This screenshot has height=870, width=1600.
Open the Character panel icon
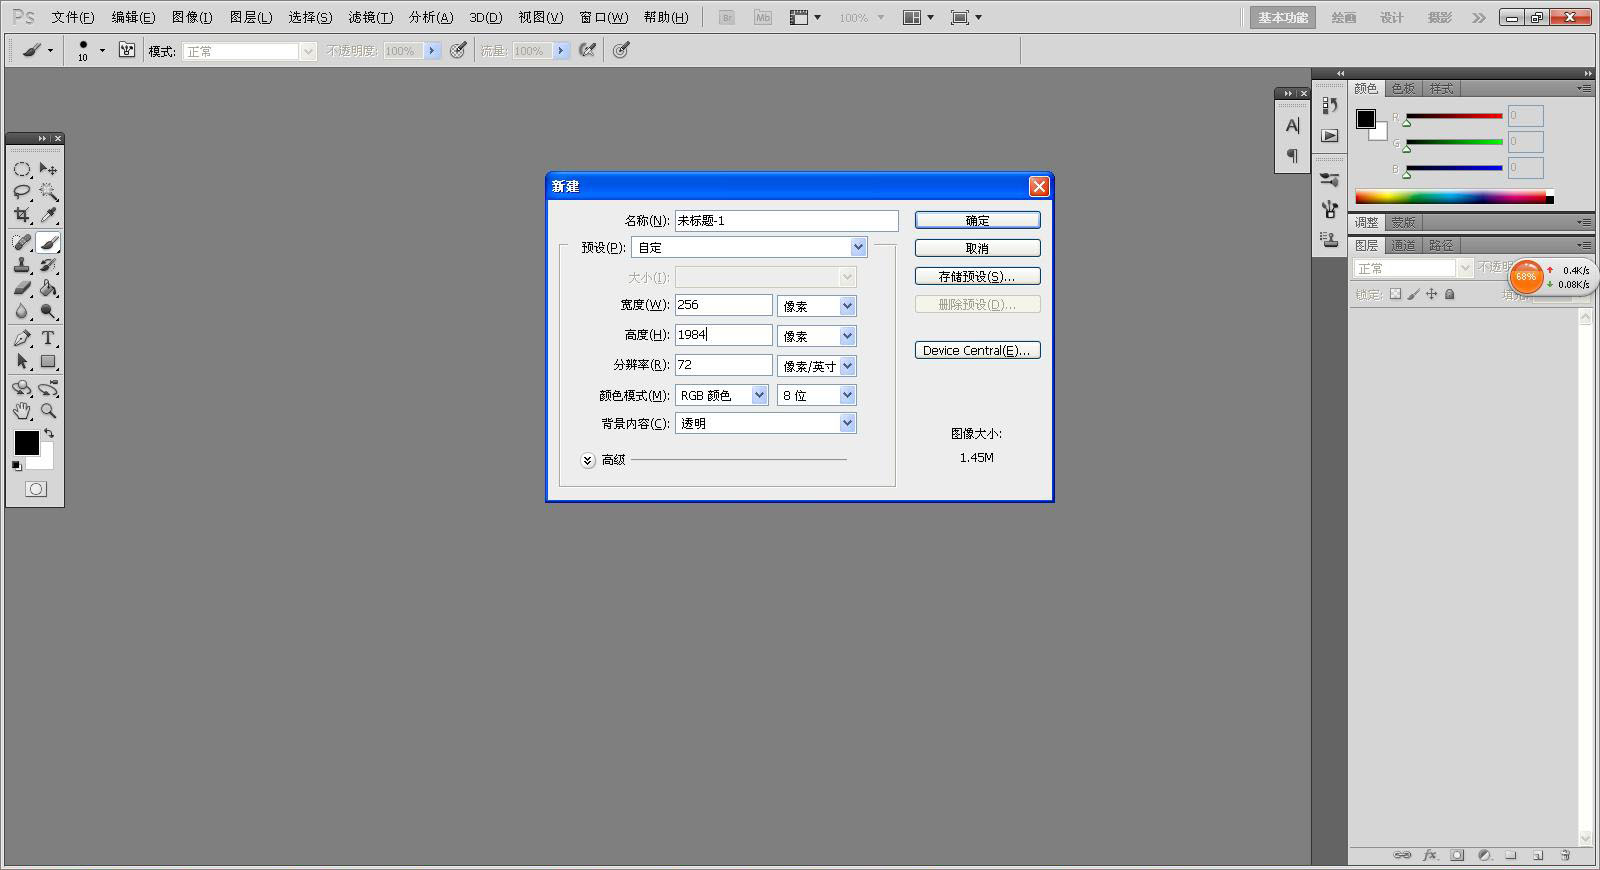tap(1292, 126)
